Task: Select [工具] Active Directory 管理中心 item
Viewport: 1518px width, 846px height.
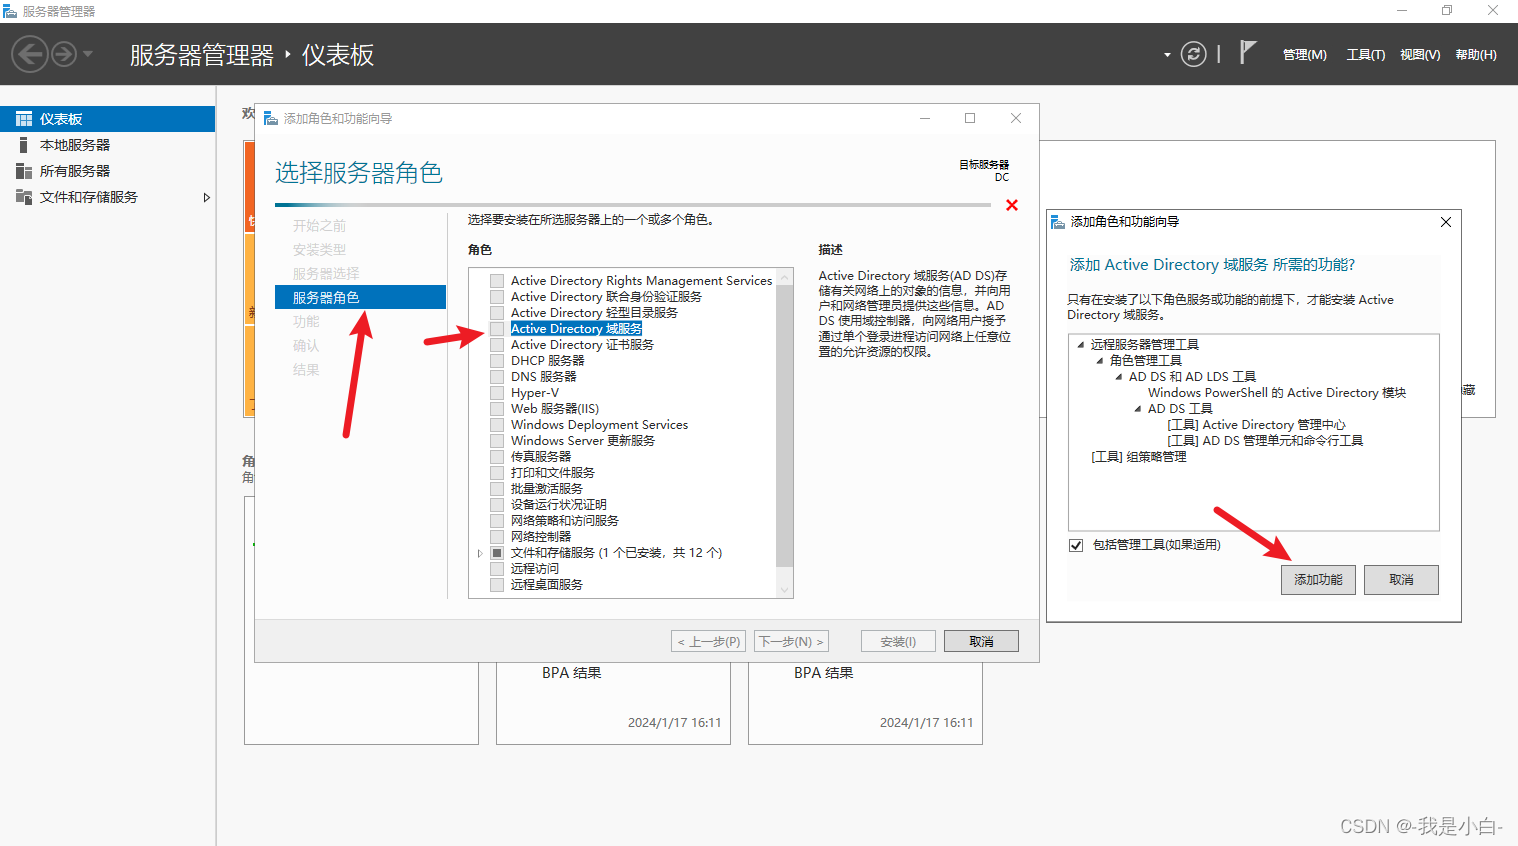Action: click(1257, 425)
